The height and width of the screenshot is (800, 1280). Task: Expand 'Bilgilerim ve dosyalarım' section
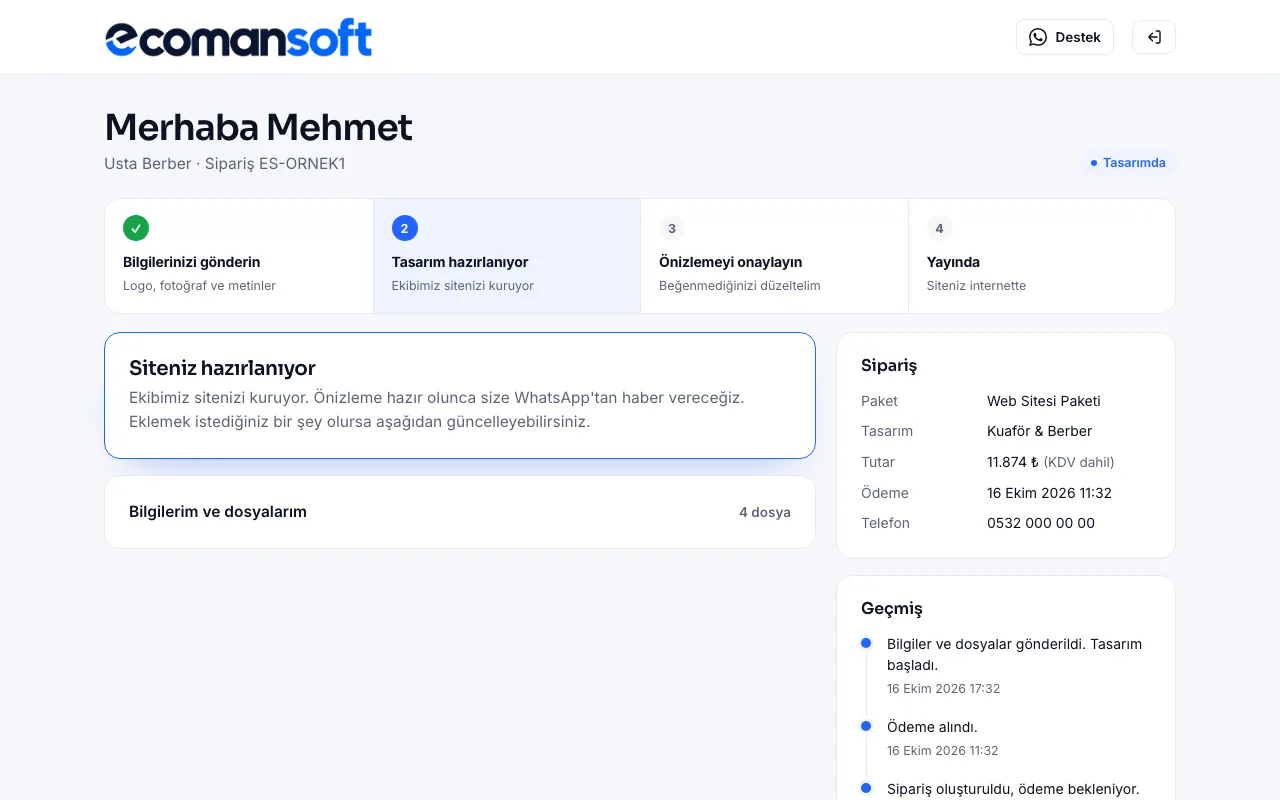point(460,512)
